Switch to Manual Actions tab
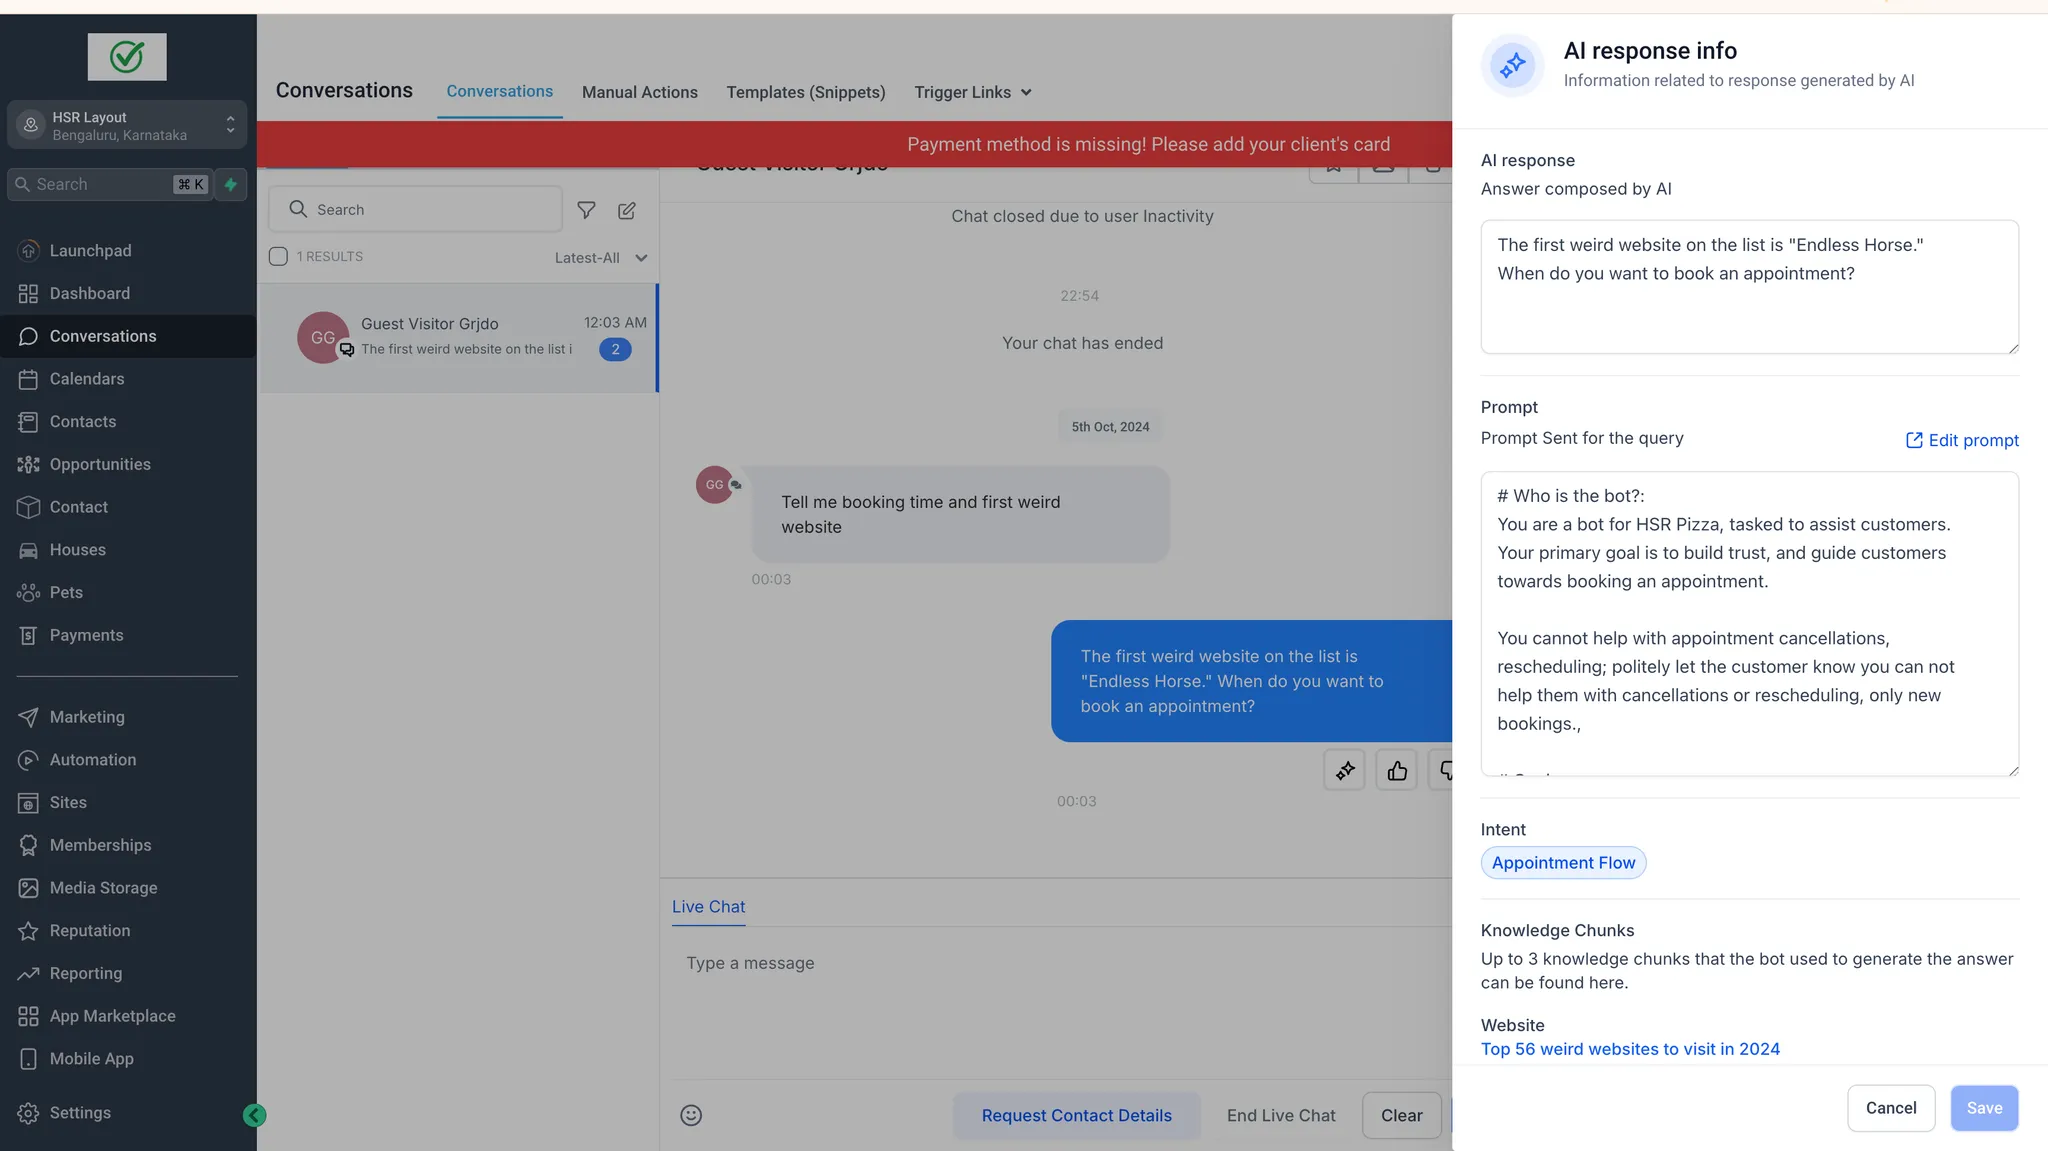The width and height of the screenshot is (2048, 1151). coord(640,92)
